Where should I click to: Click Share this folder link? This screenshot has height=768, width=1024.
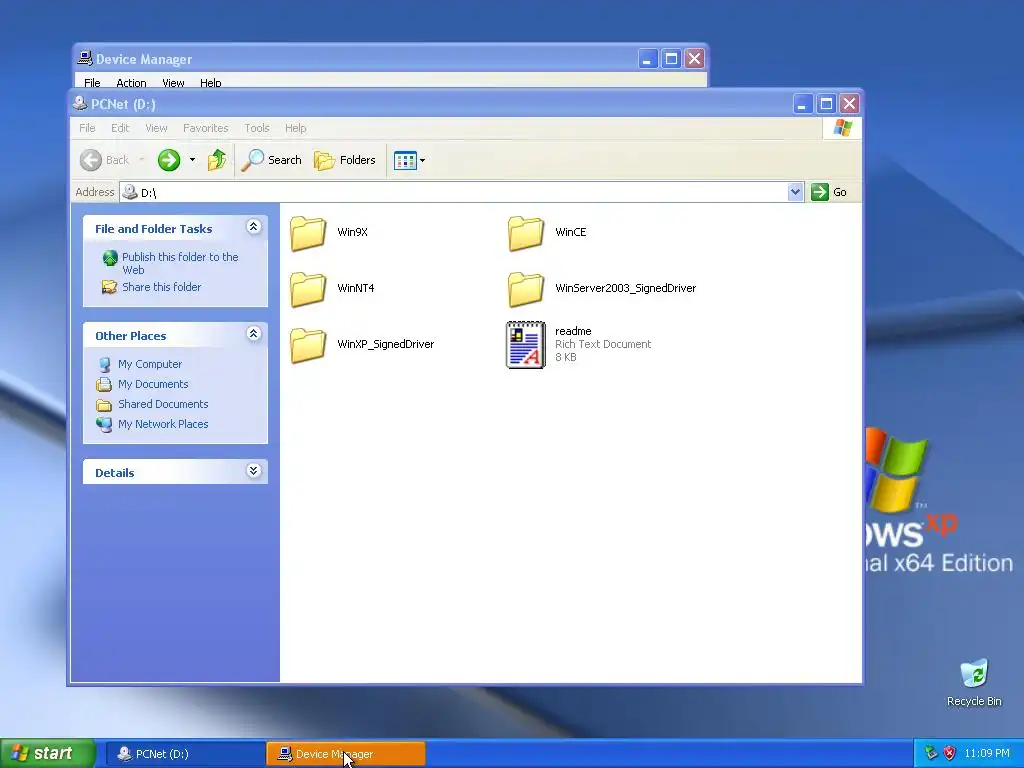(x=161, y=287)
